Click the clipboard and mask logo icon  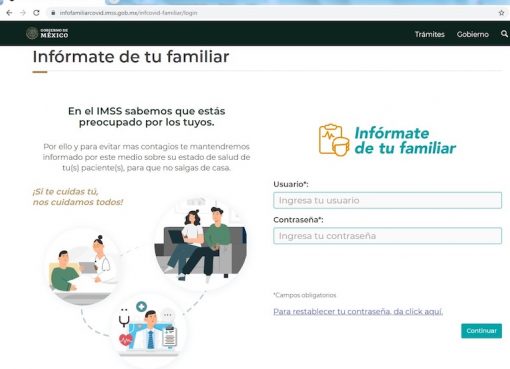point(334,140)
